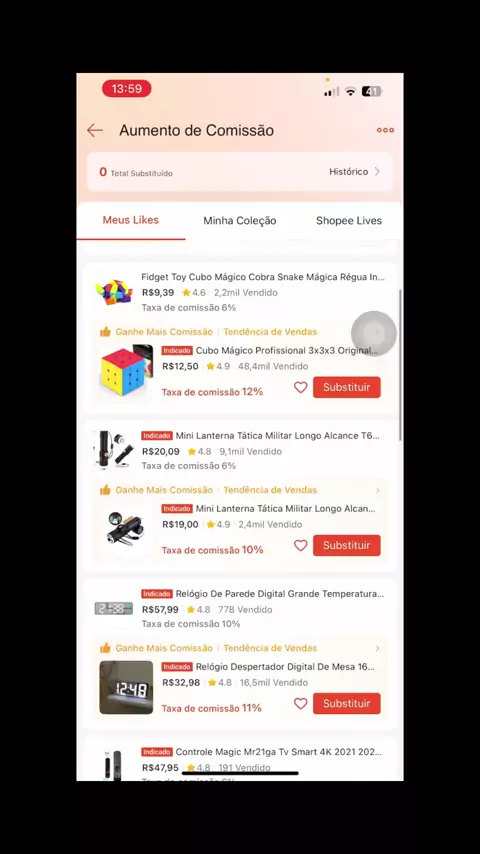Click the vertical scrollbar indicator
The width and height of the screenshot is (480, 854).
point(401,365)
